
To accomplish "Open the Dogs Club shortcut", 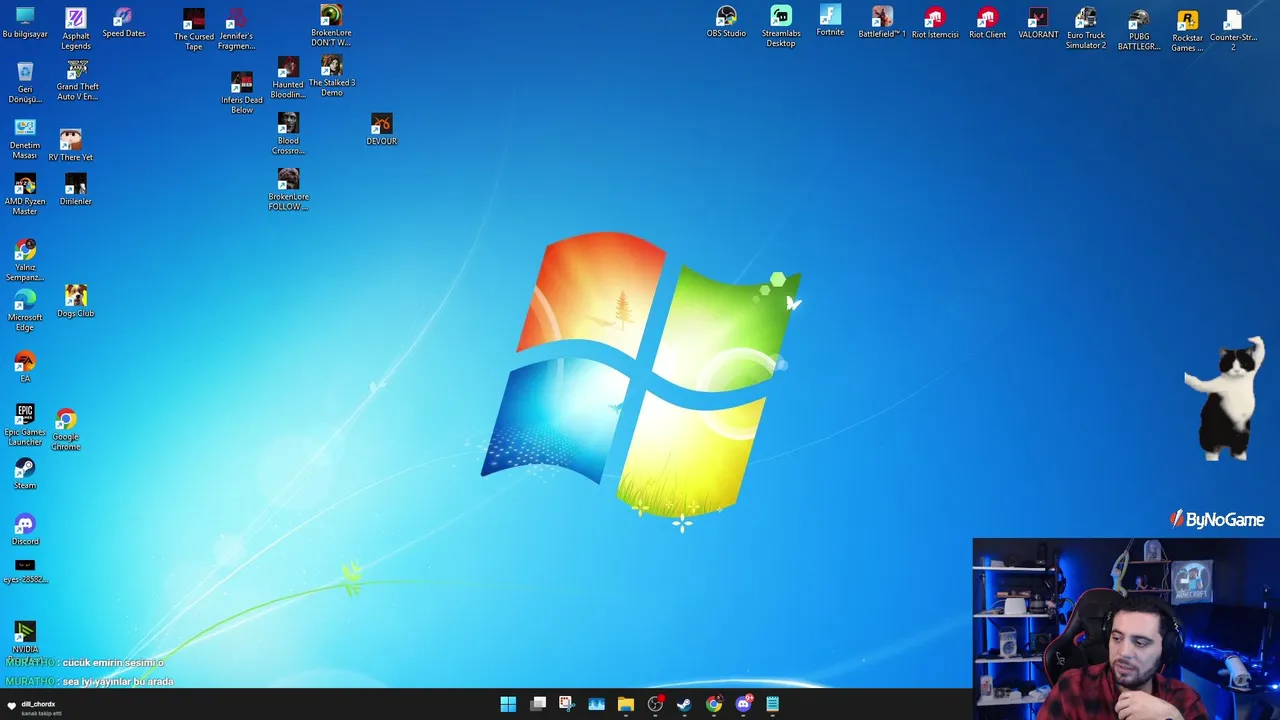I will (x=76, y=301).
